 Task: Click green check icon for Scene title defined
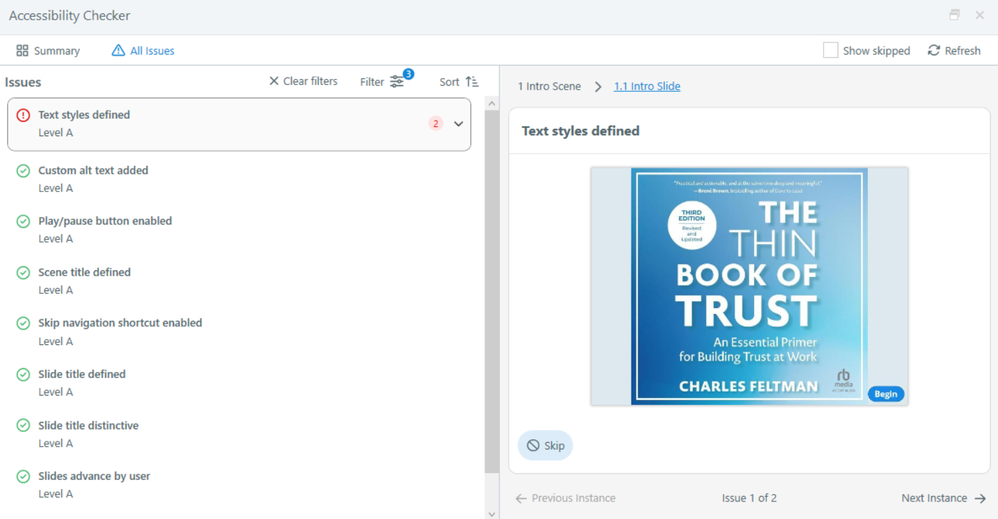23,273
